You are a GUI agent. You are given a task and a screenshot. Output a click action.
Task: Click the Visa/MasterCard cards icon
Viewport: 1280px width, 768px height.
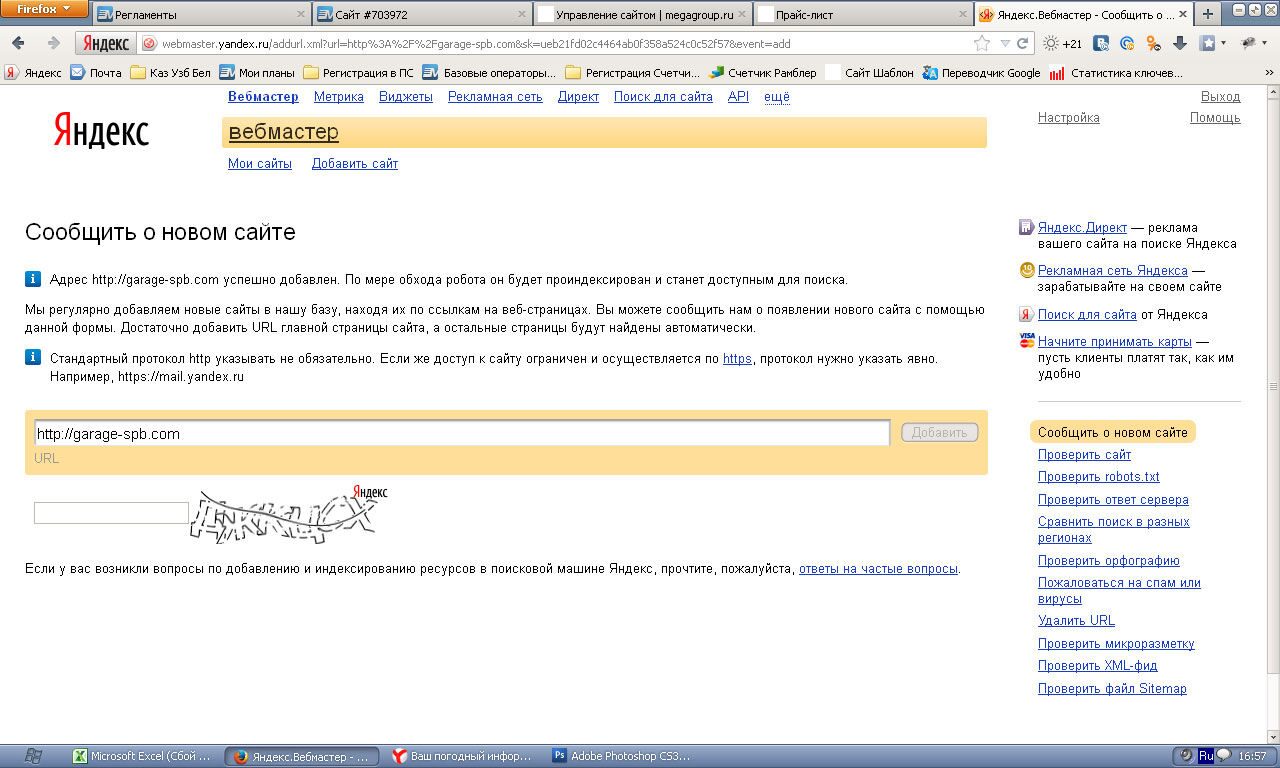click(x=1026, y=341)
